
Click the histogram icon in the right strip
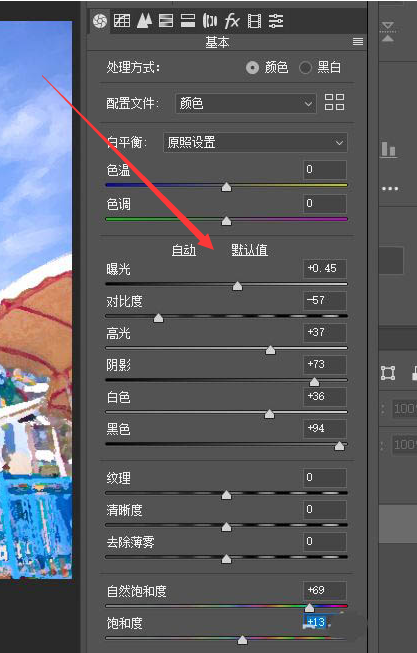(389, 149)
